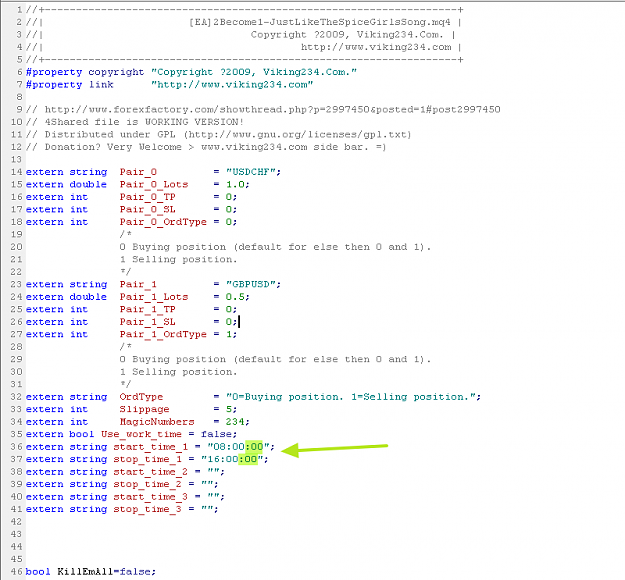This screenshot has width=625, height=580.
Task: Click the false value on line 35
Action: click(216, 434)
